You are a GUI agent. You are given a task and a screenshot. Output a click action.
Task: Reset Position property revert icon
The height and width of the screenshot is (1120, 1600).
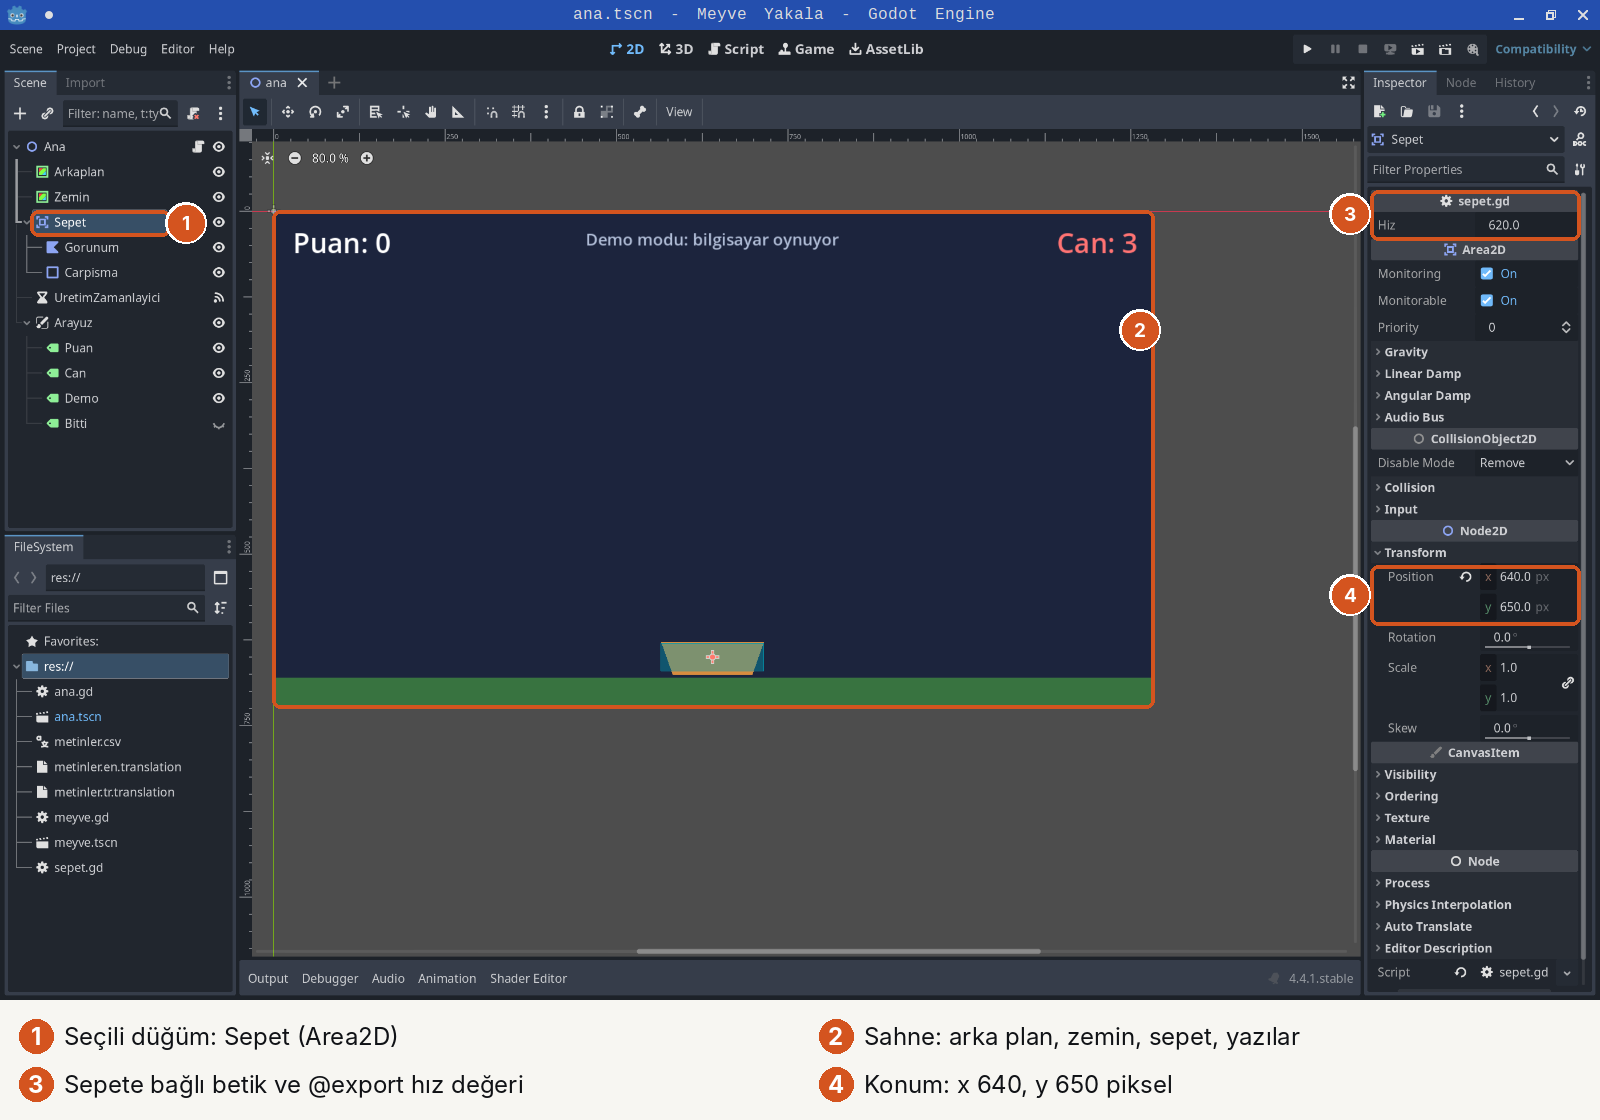tap(1466, 577)
